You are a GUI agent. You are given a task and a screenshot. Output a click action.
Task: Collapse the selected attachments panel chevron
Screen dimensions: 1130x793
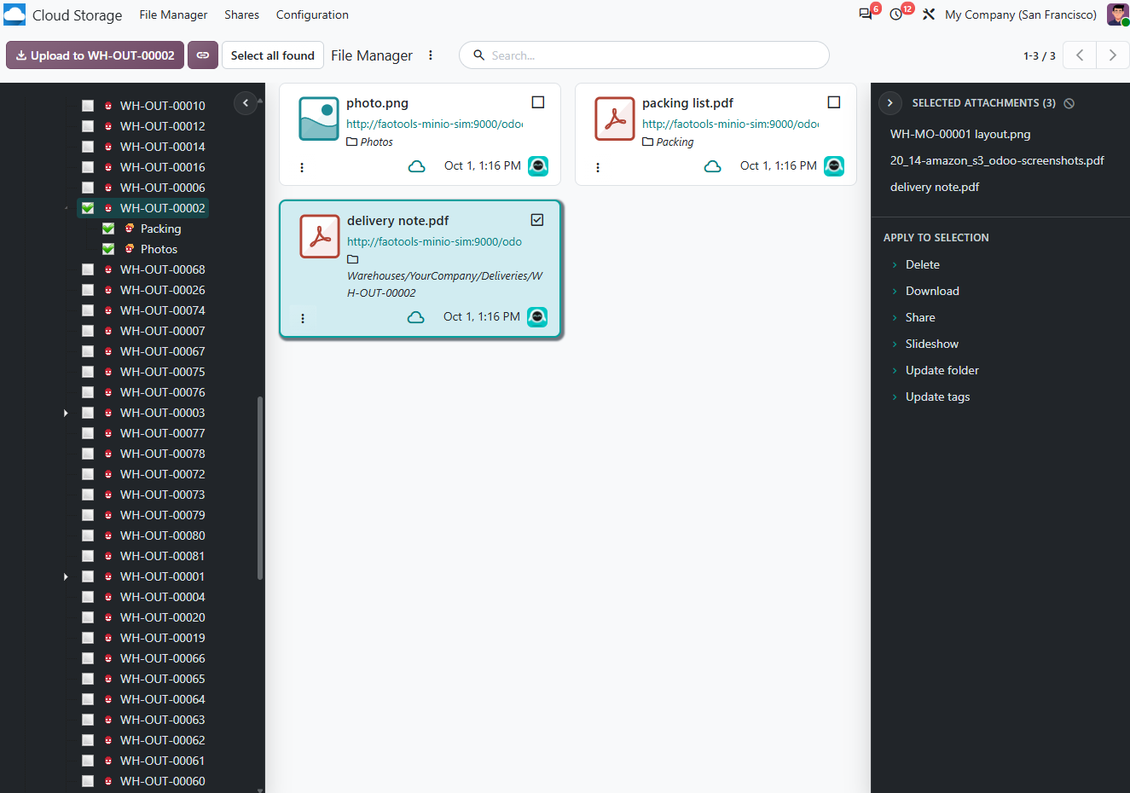[x=890, y=103]
